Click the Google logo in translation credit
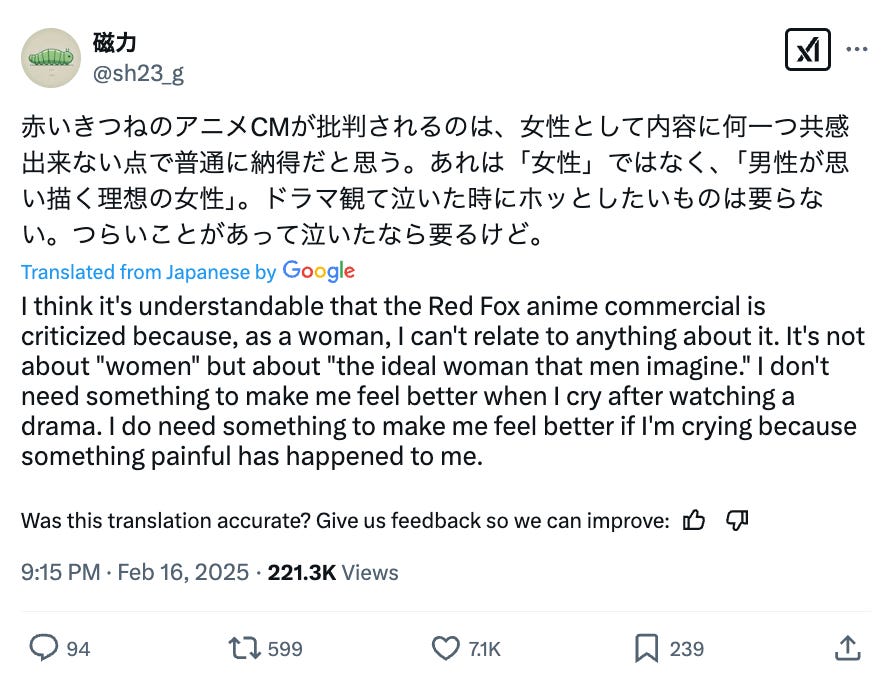 (x=319, y=271)
